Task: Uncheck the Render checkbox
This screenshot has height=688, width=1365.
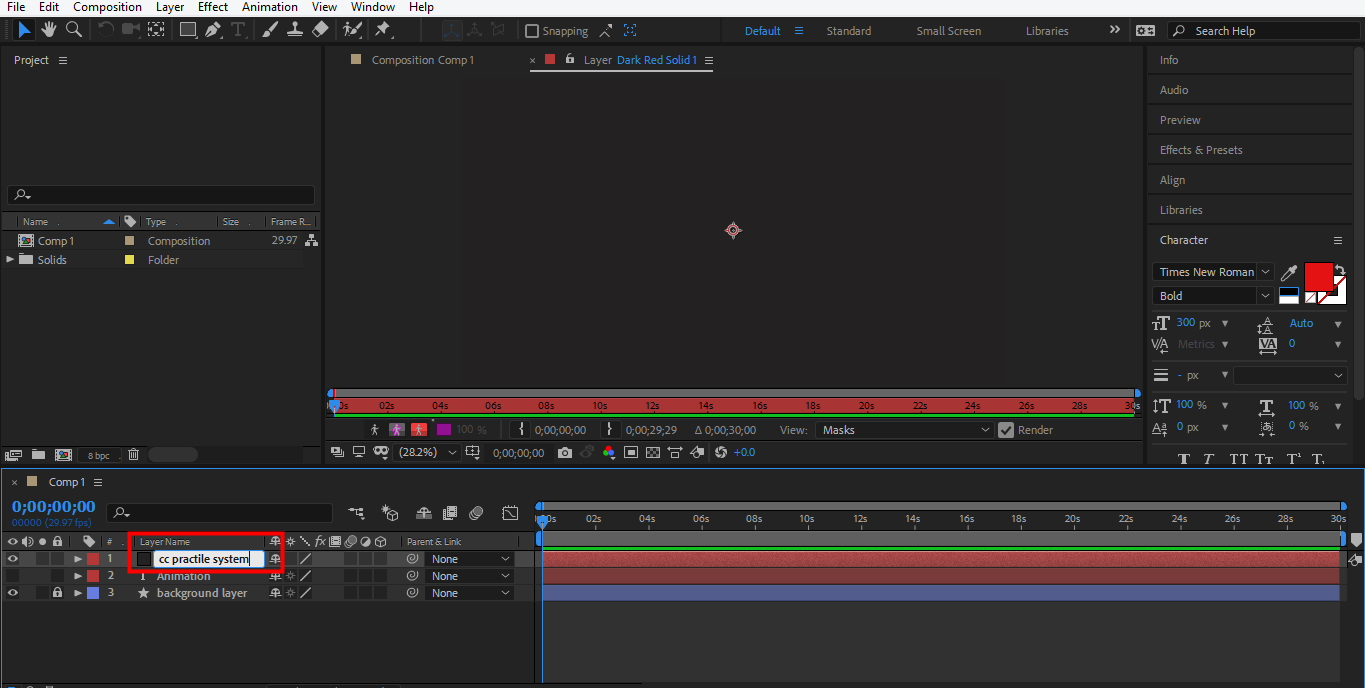Action: click(1006, 430)
